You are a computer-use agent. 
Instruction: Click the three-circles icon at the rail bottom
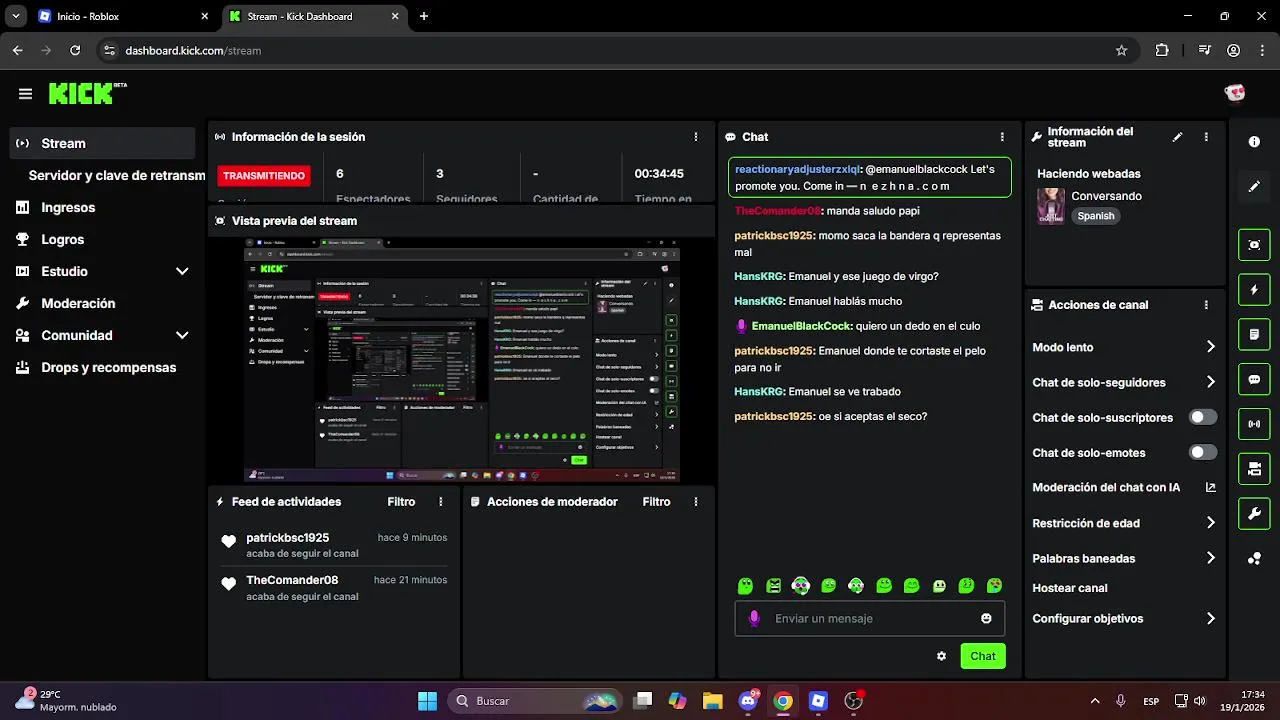1254,559
